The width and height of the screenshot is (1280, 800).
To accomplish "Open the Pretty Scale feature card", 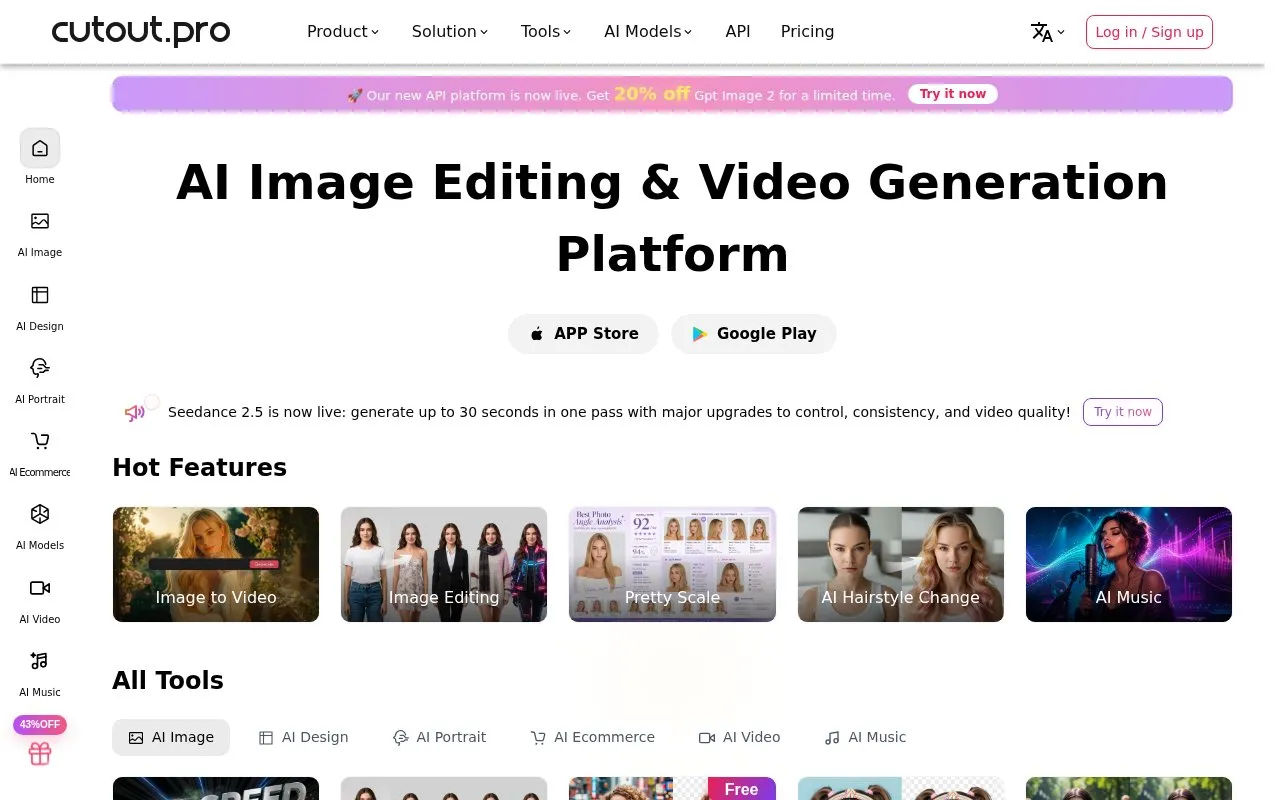I will (x=672, y=564).
